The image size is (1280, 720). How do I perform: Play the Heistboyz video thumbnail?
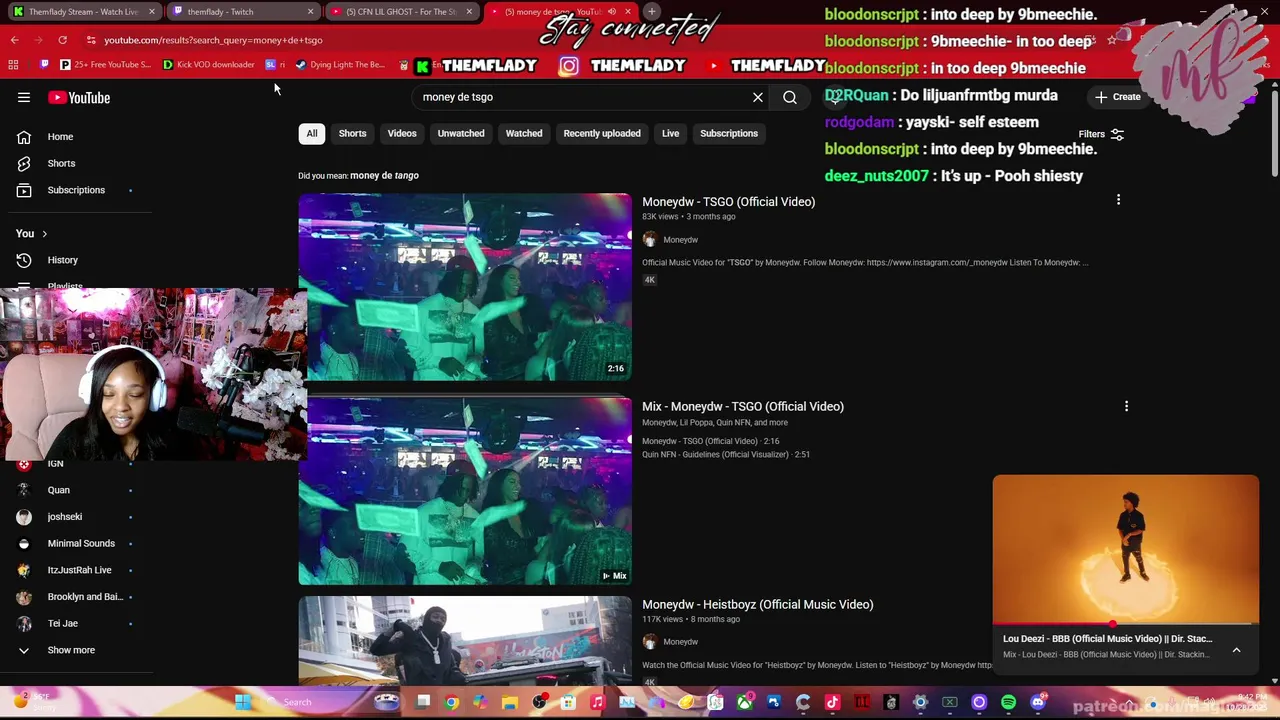(465, 641)
